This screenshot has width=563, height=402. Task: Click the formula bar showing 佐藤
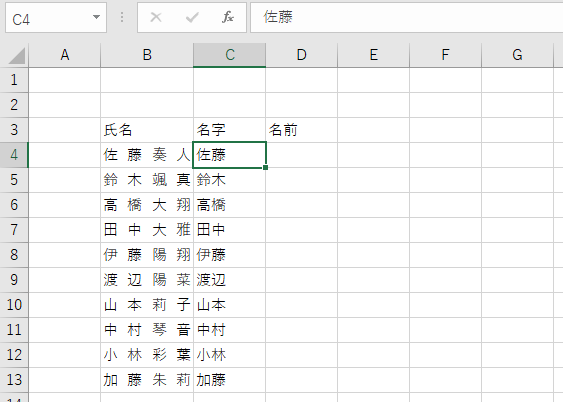(406, 17)
